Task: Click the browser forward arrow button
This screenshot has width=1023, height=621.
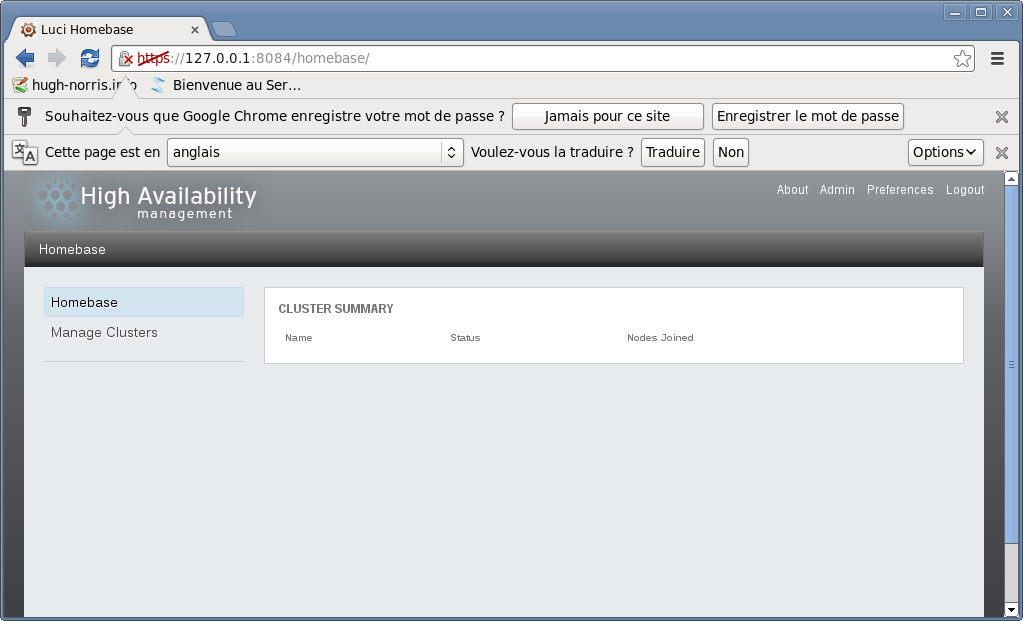Action: [x=57, y=58]
